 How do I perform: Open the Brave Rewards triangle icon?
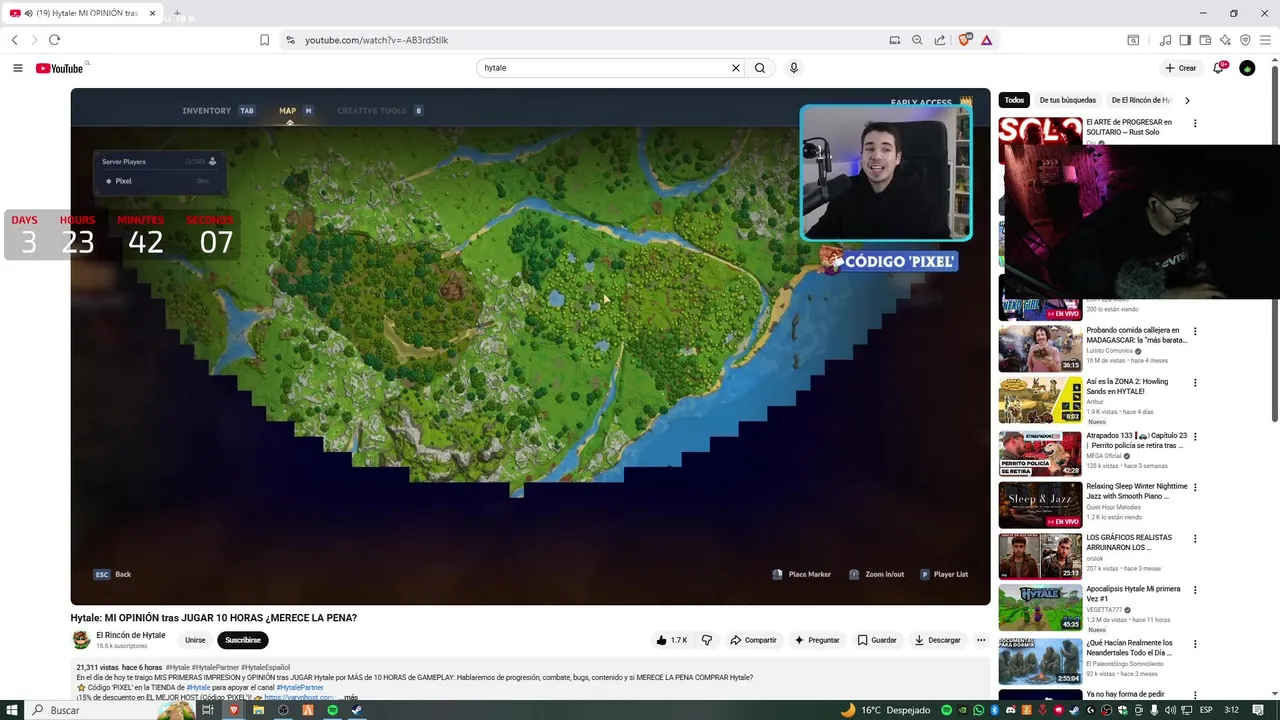click(987, 40)
